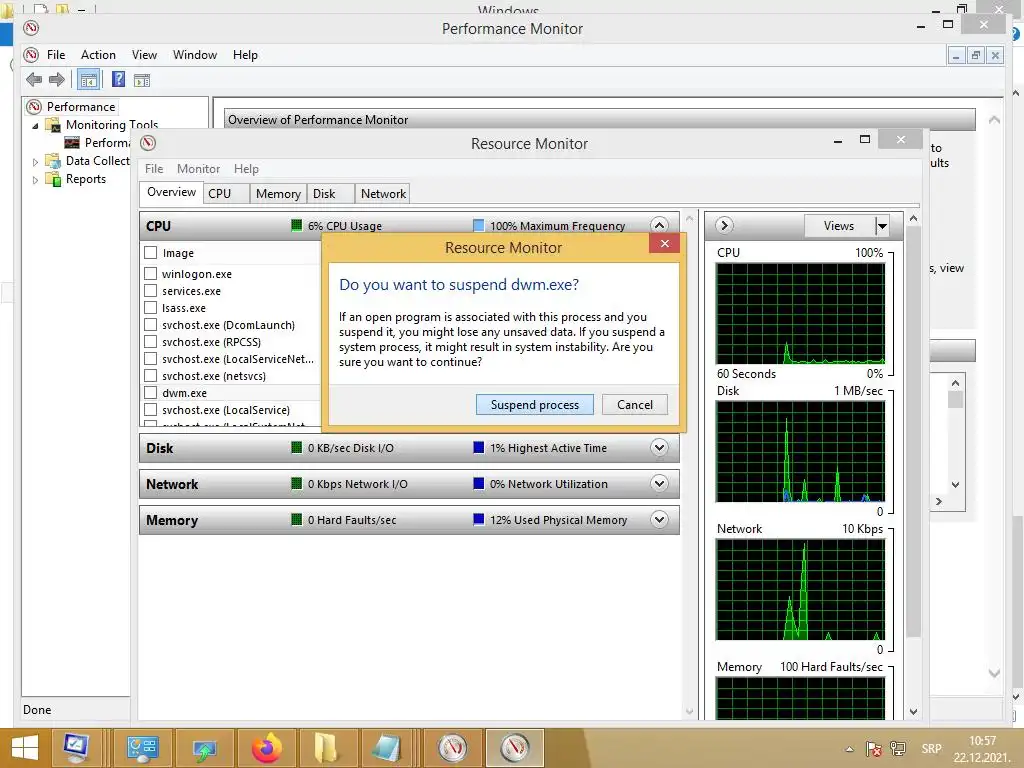This screenshot has height=768, width=1024.
Task: Click Forward arrow in Performance Monitor toolbar
Action: point(57,80)
